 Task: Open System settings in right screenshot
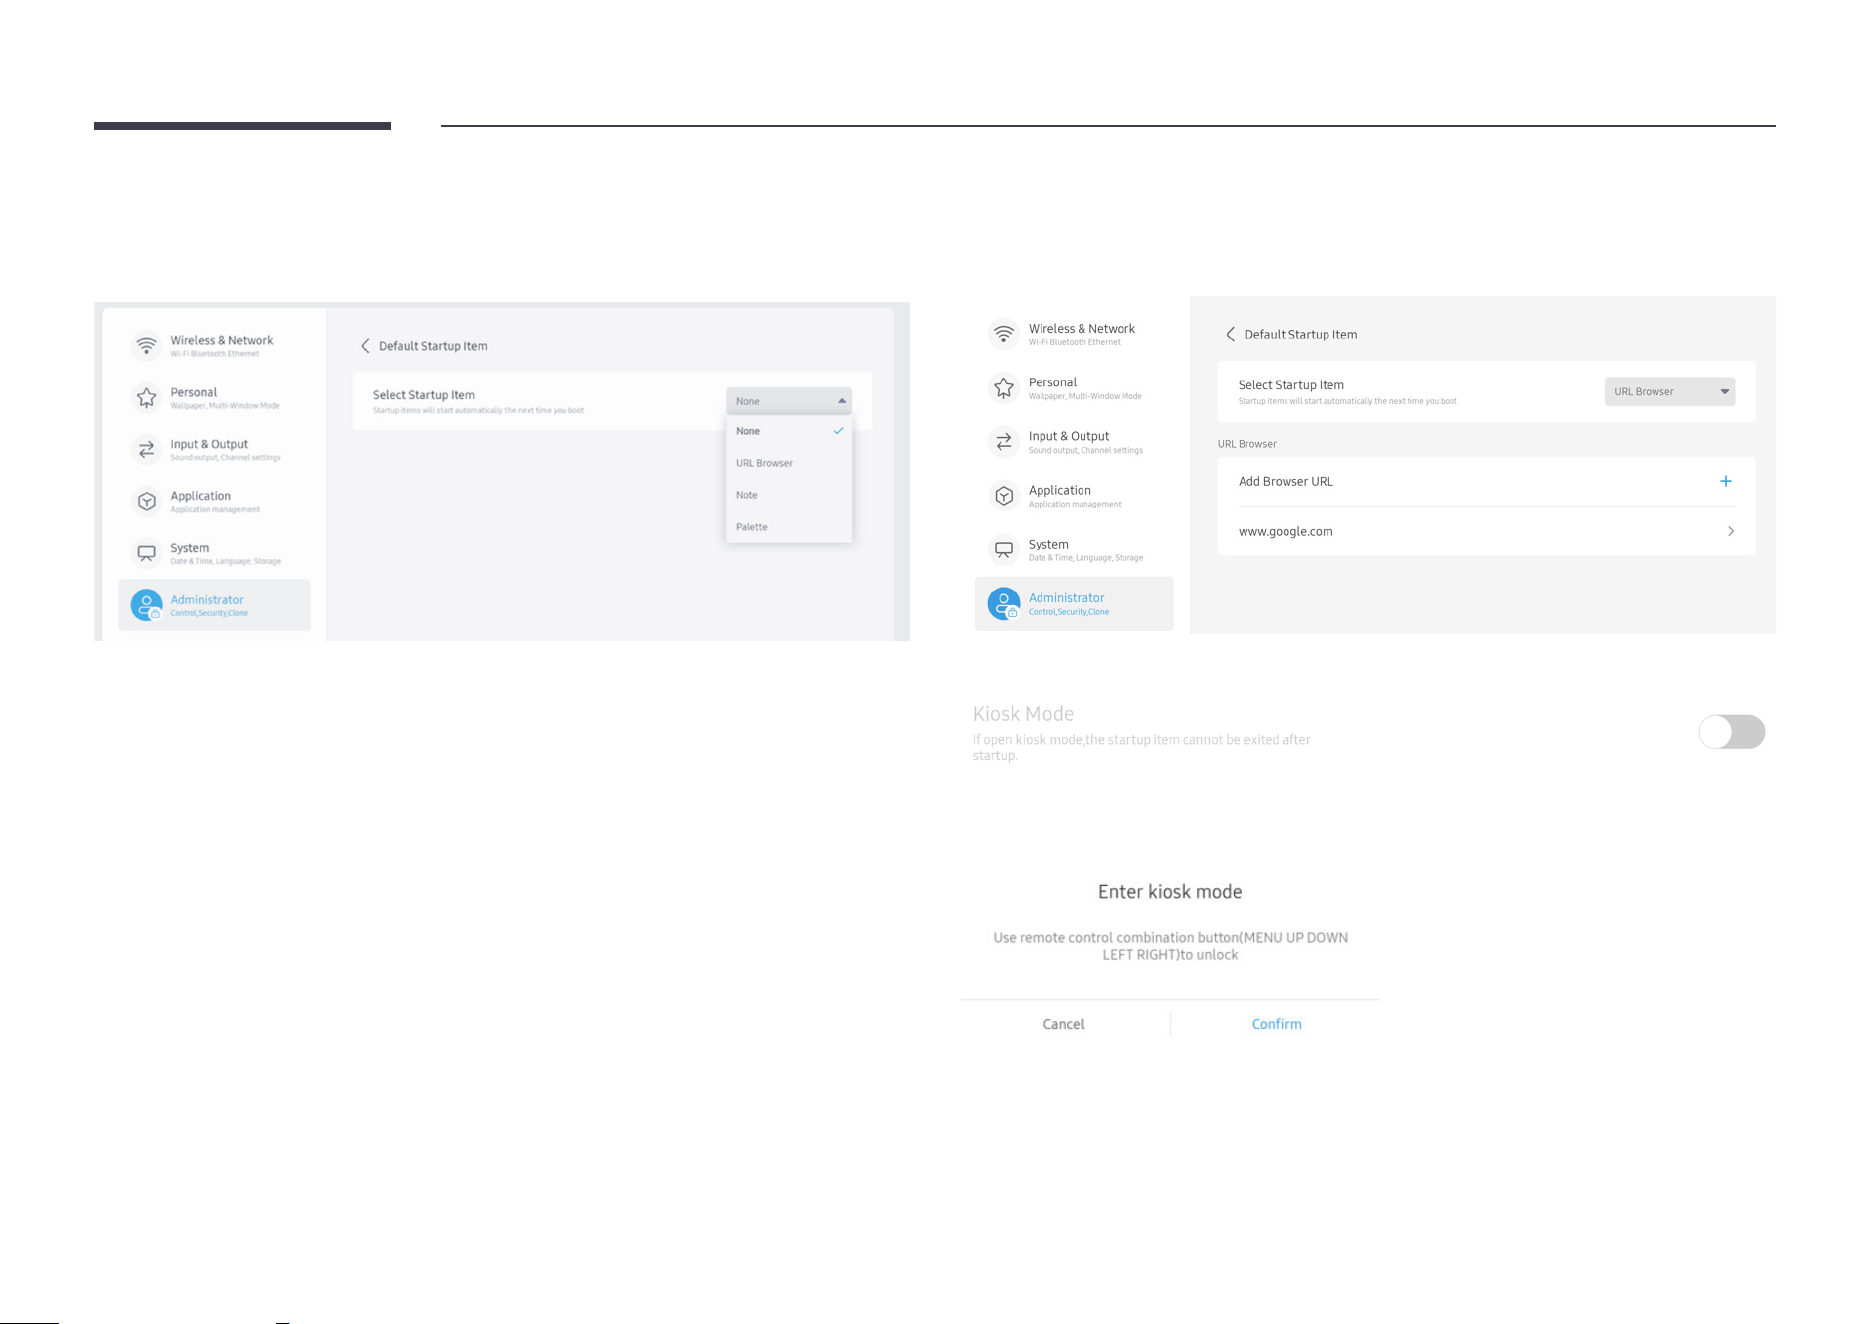click(1074, 549)
